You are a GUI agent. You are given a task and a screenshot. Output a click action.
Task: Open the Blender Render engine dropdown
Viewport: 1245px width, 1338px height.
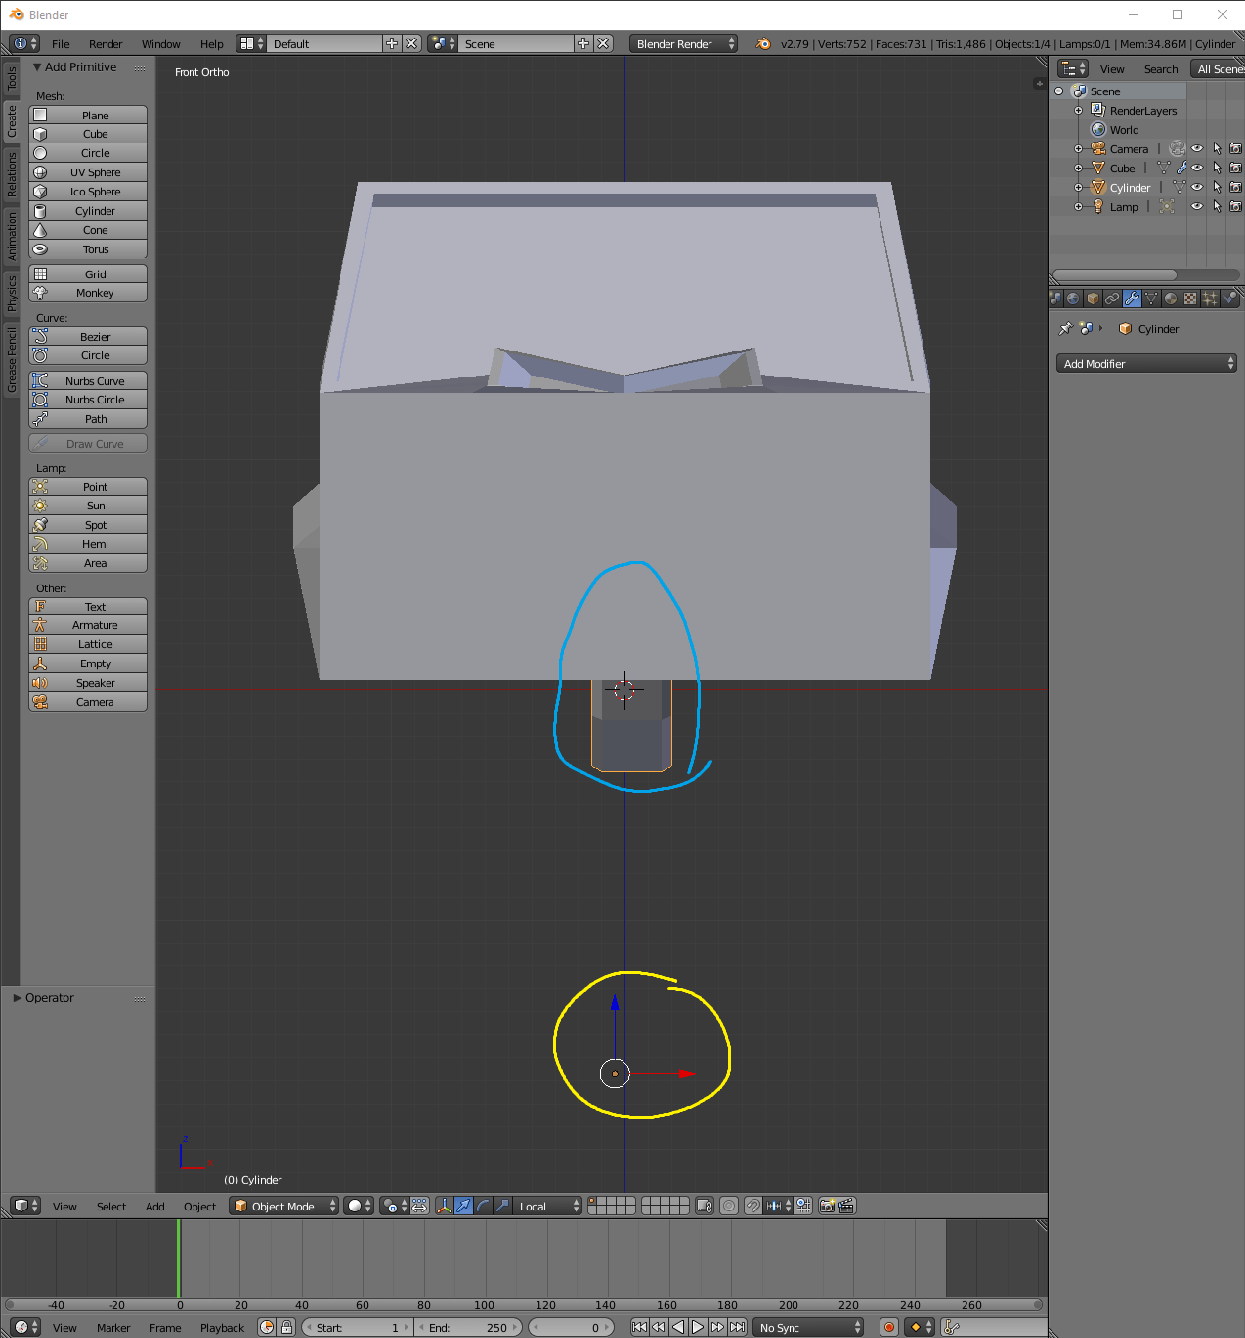[x=683, y=43]
